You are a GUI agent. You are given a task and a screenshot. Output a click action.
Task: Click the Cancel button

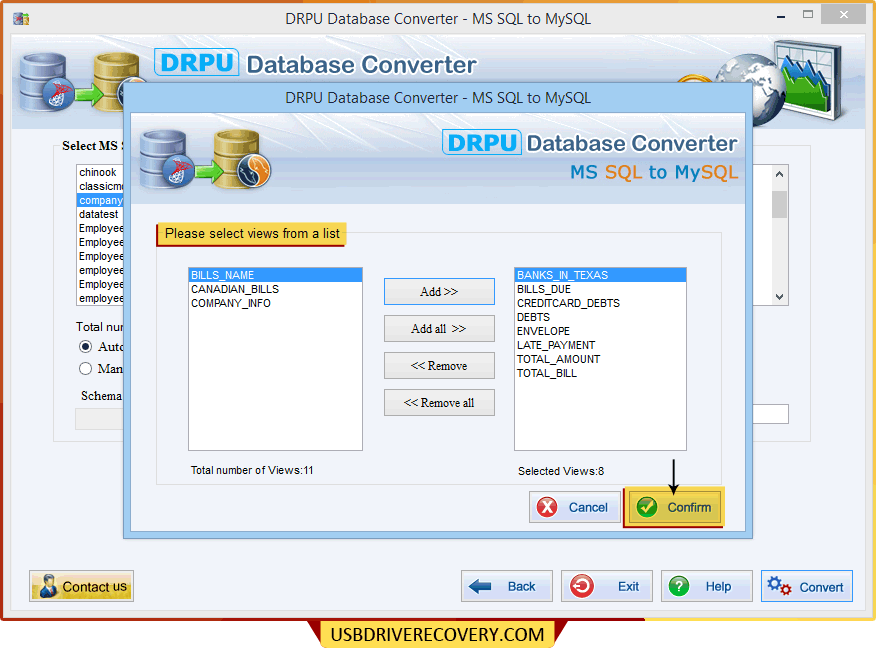(x=574, y=507)
